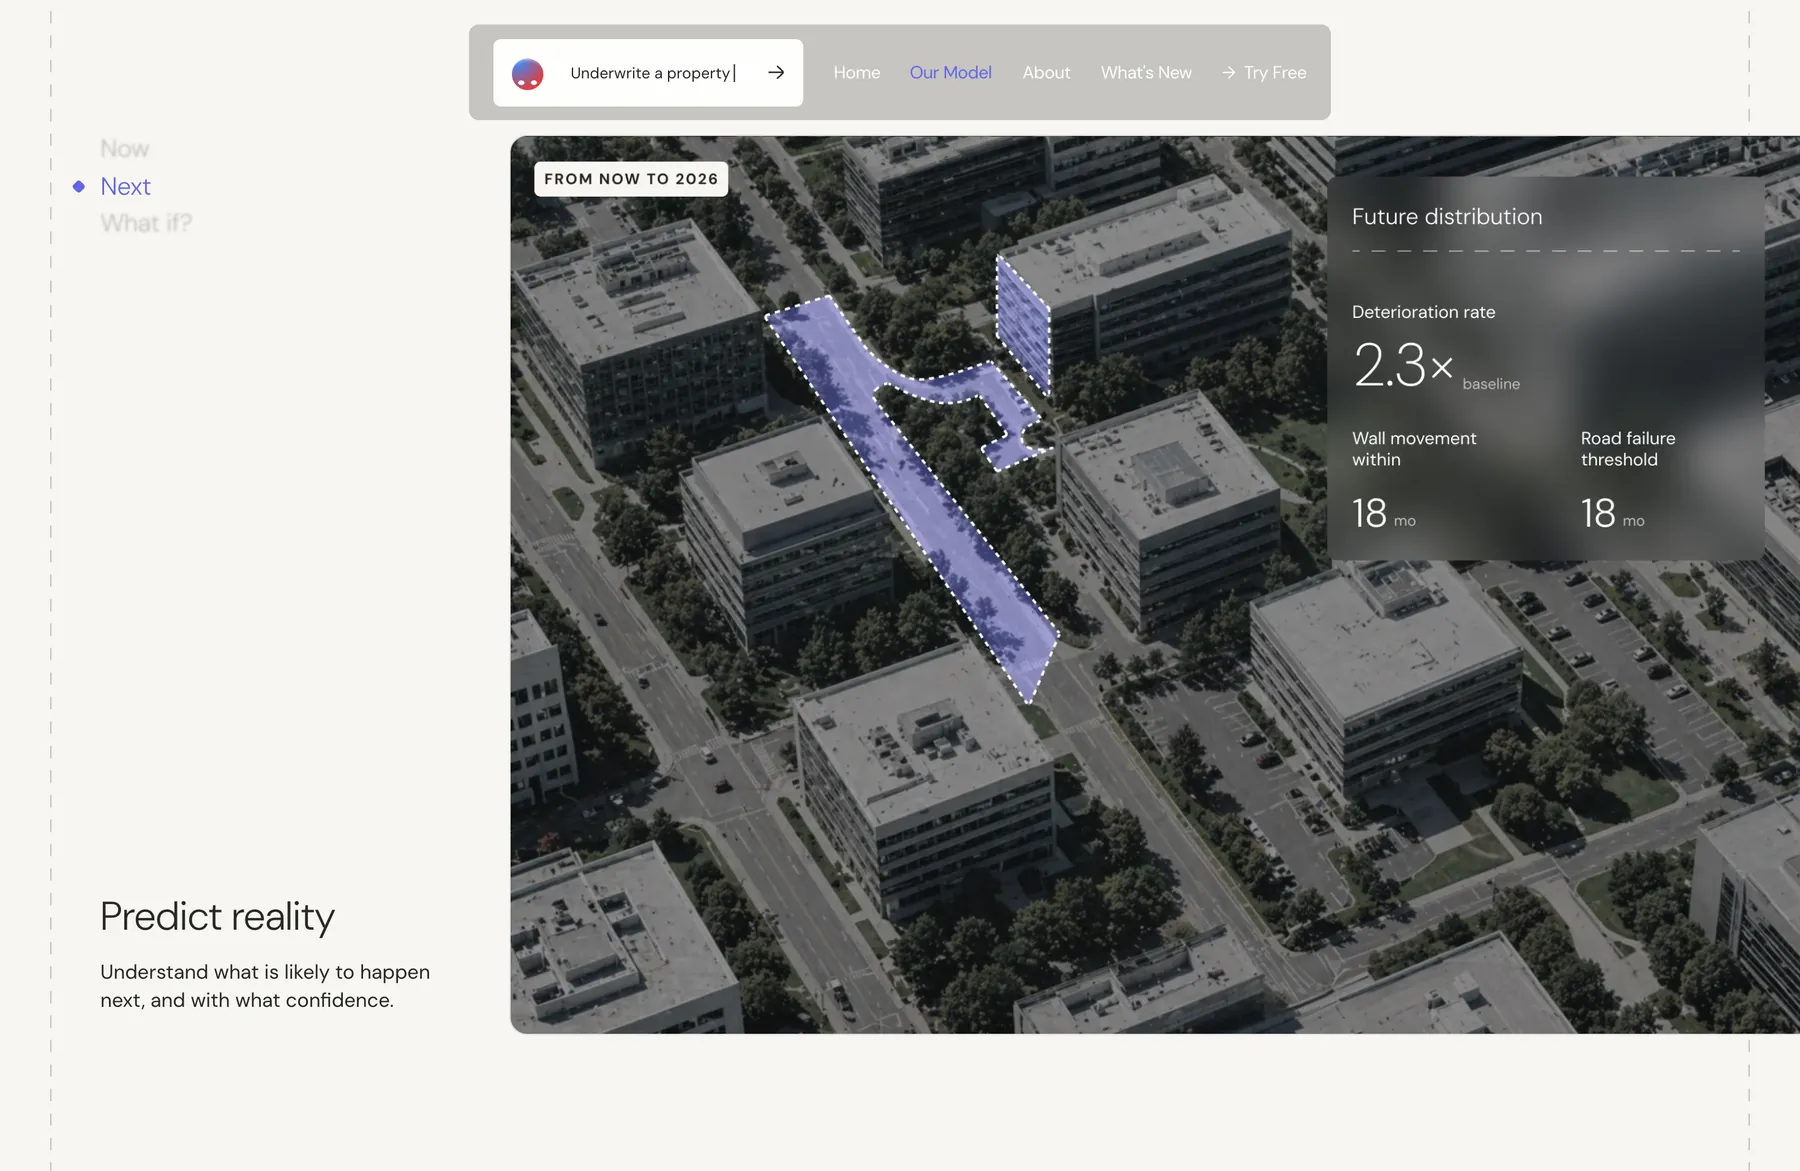Select the What if? step
This screenshot has width=1800, height=1171.
pyautogui.click(x=146, y=223)
